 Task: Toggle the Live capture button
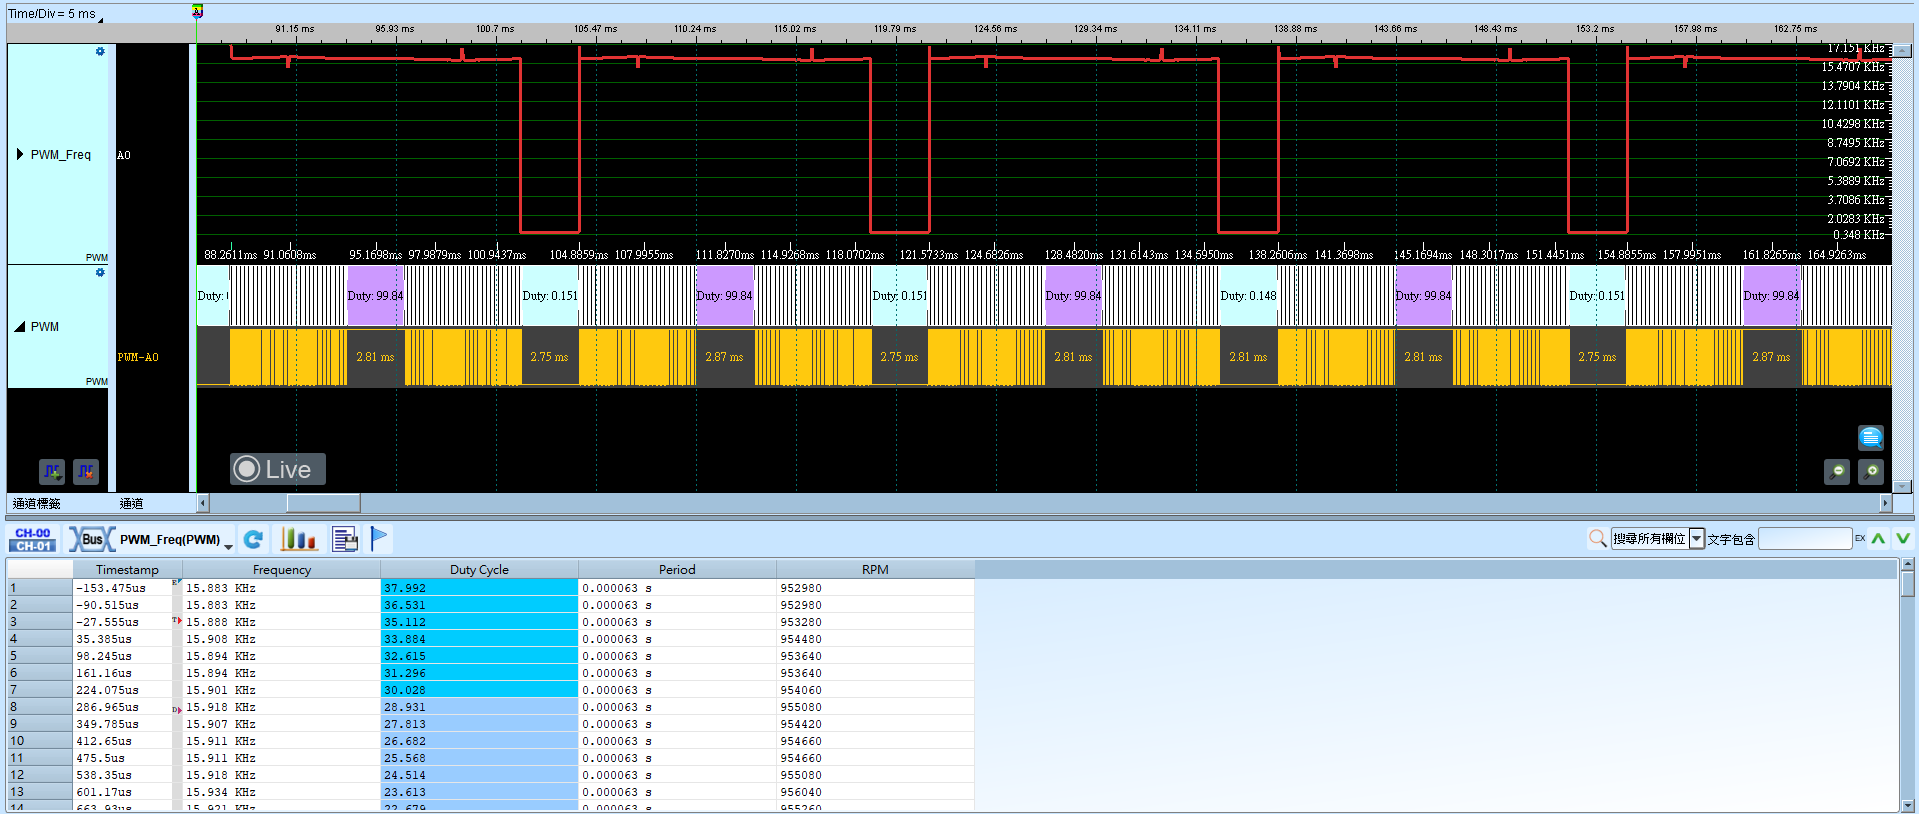coord(277,469)
